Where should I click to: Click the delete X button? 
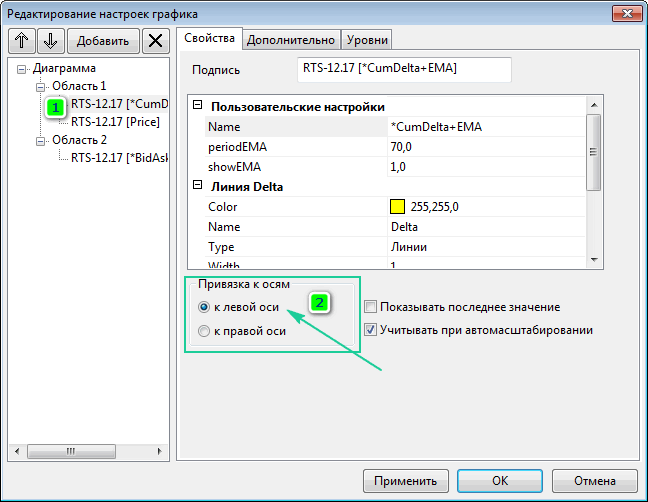tap(155, 40)
